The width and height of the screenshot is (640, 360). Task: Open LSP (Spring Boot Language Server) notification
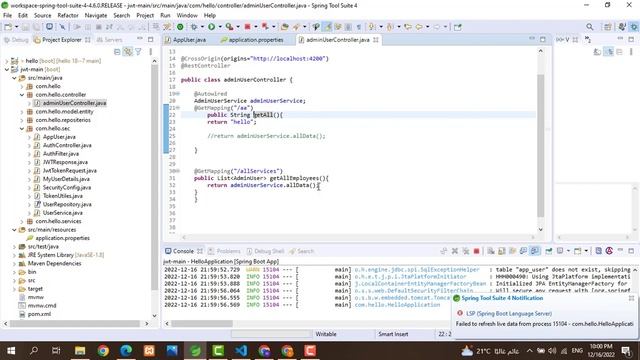tap(509, 313)
